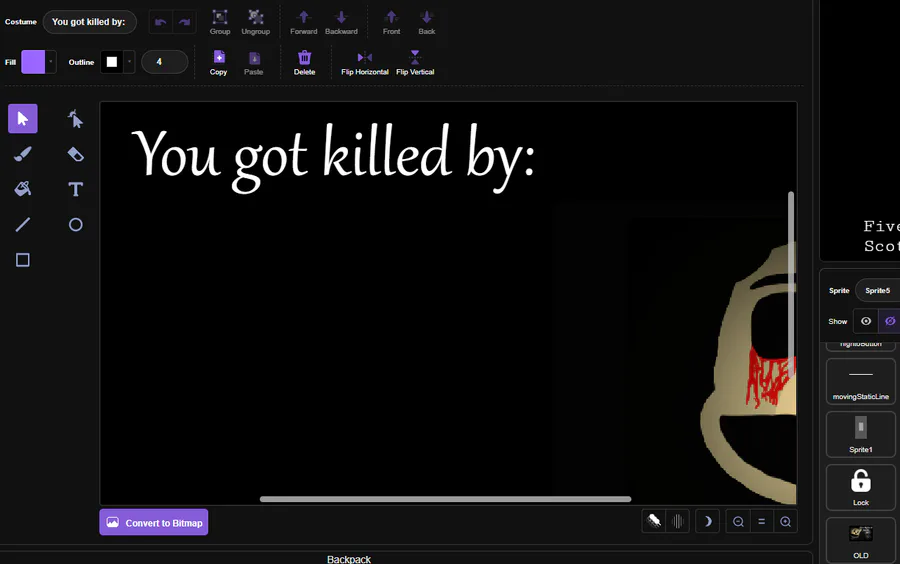Group the selected objects

click(x=220, y=22)
